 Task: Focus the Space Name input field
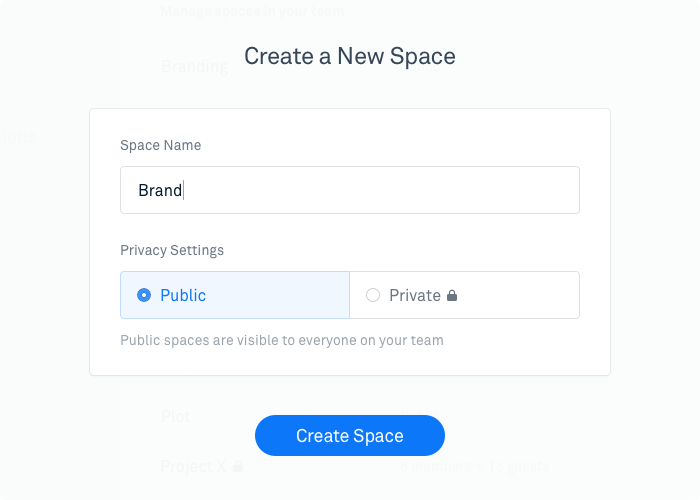click(350, 190)
